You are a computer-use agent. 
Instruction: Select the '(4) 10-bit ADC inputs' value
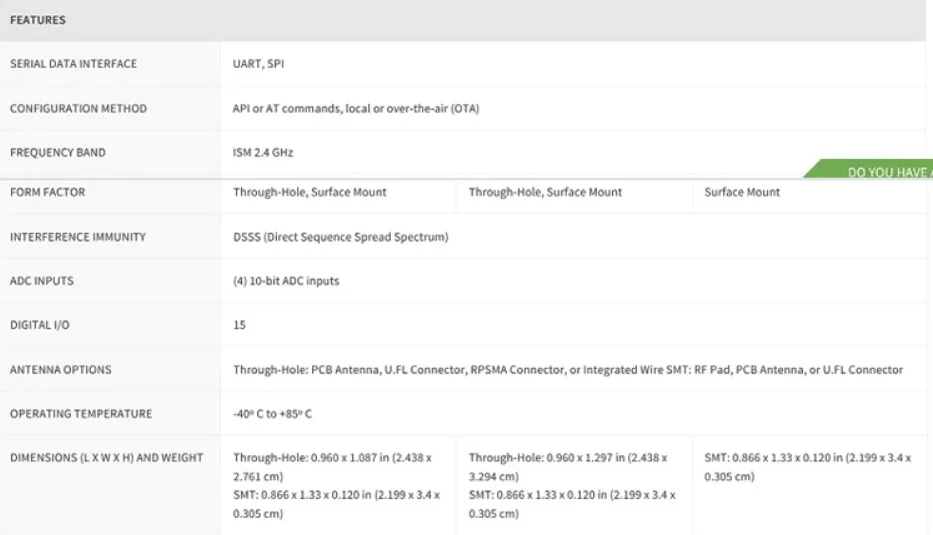(x=286, y=281)
